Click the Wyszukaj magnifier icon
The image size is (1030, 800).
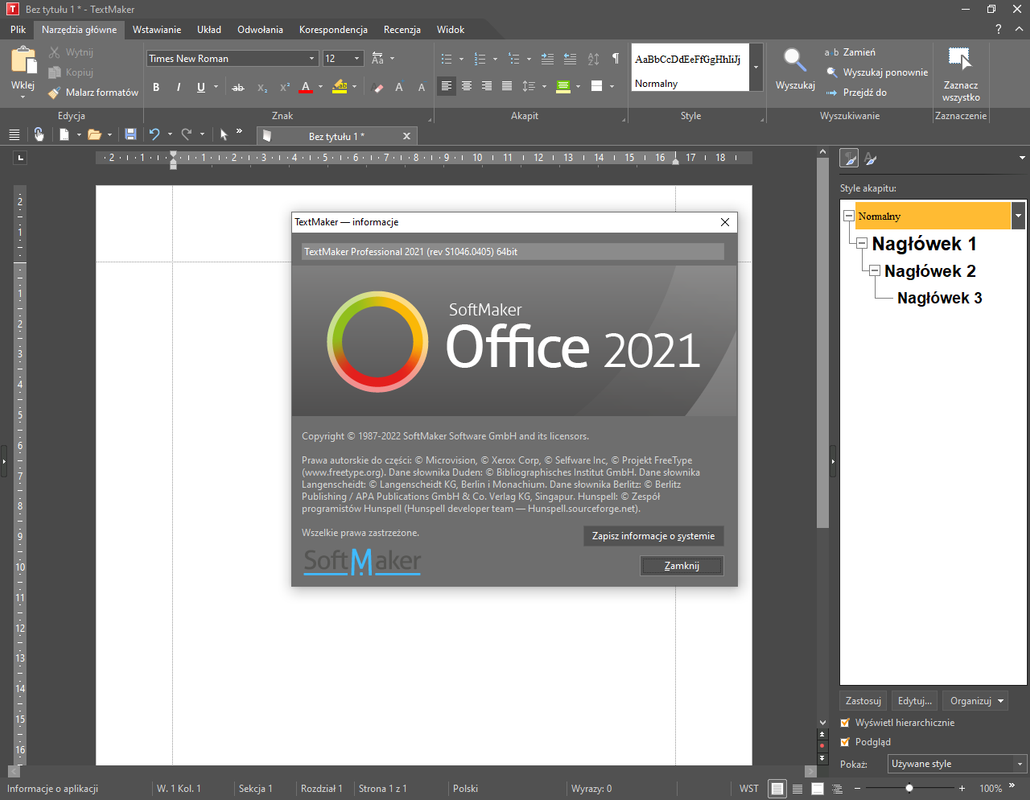pos(795,60)
